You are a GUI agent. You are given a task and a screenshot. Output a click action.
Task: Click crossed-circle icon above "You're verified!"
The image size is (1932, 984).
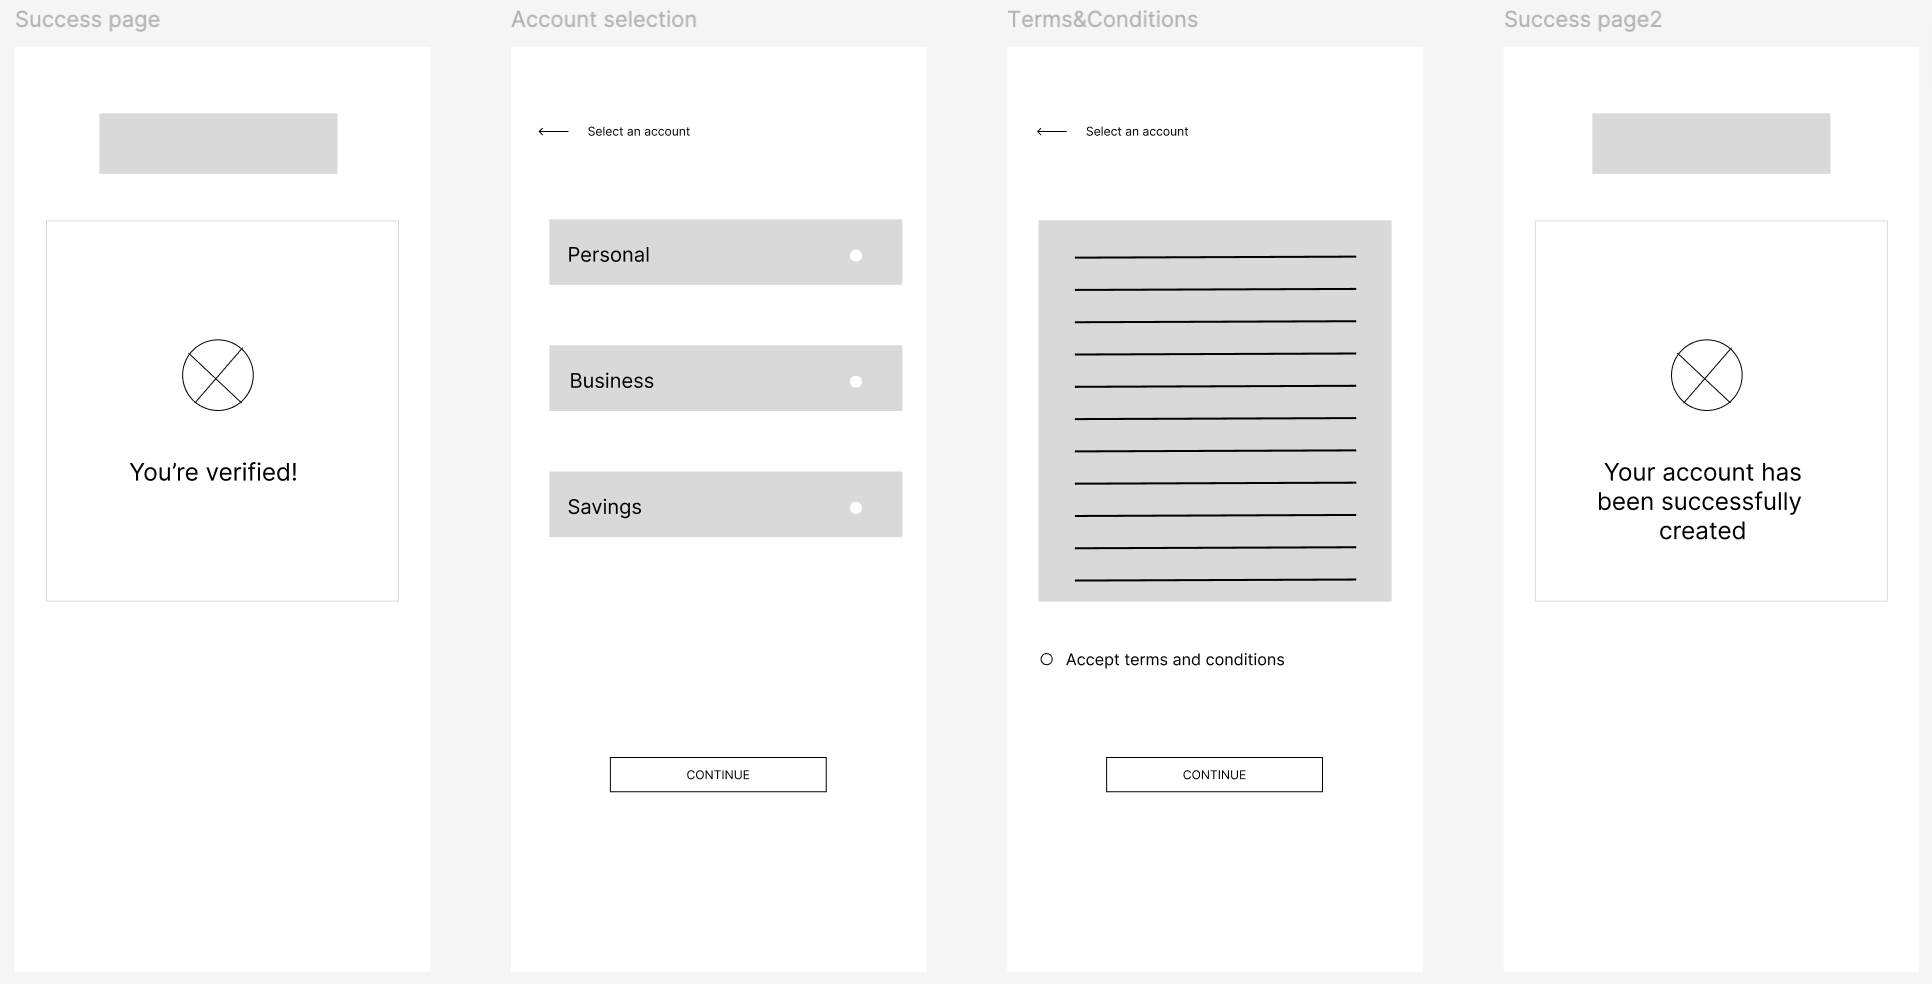218,376
